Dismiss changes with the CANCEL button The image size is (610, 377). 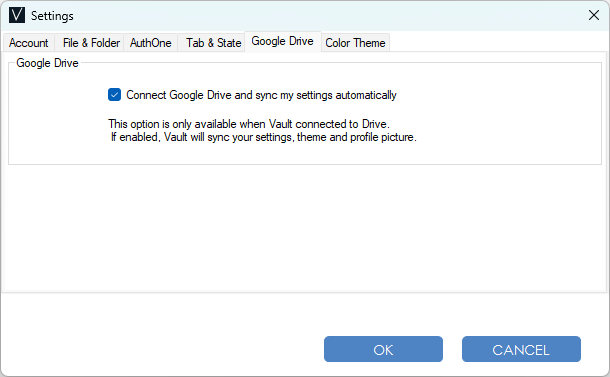coord(521,349)
